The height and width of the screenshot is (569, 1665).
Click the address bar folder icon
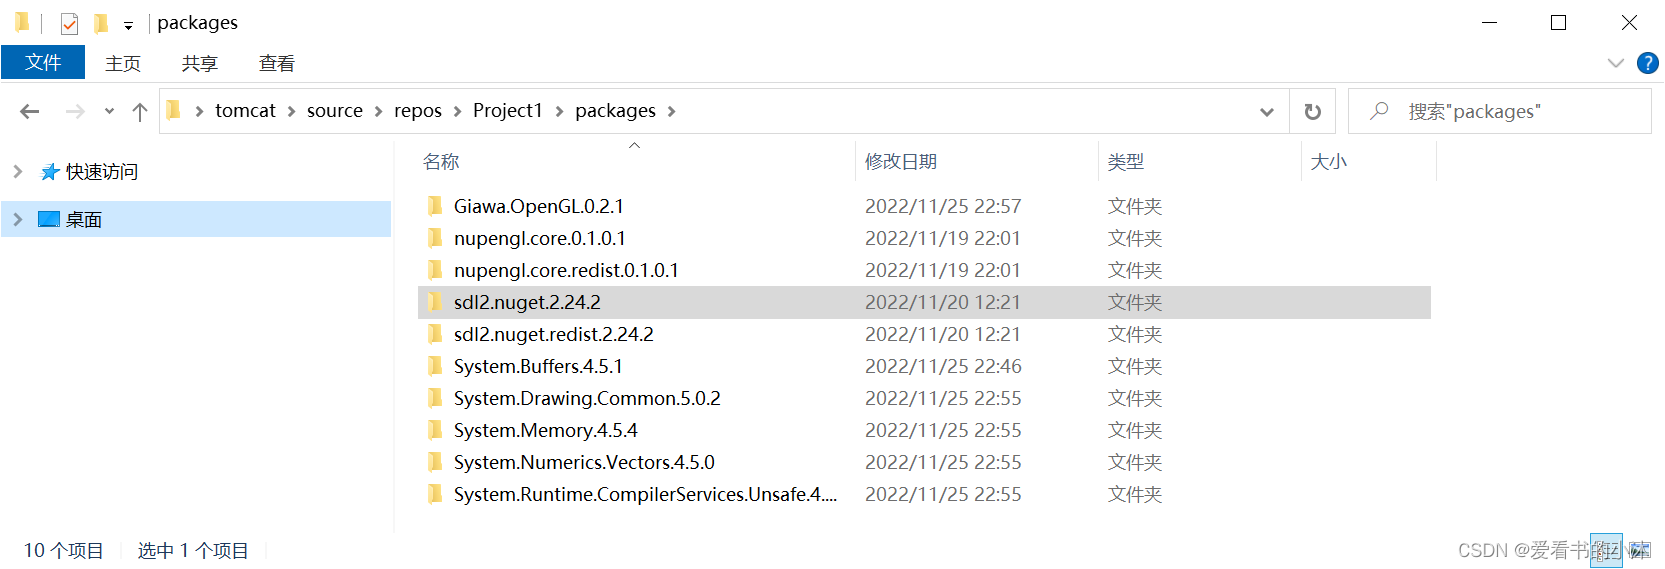pyautogui.click(x=173, y=110)
